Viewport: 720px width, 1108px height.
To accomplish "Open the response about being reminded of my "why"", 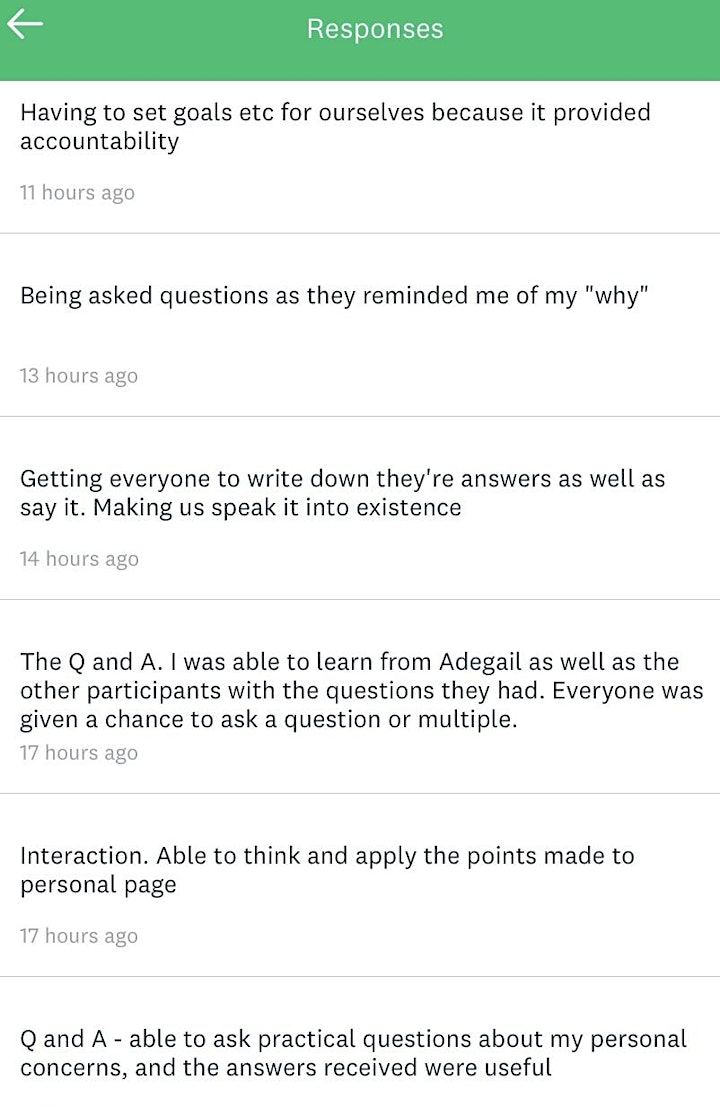I will pyautogui.click(x=360, y=325).
